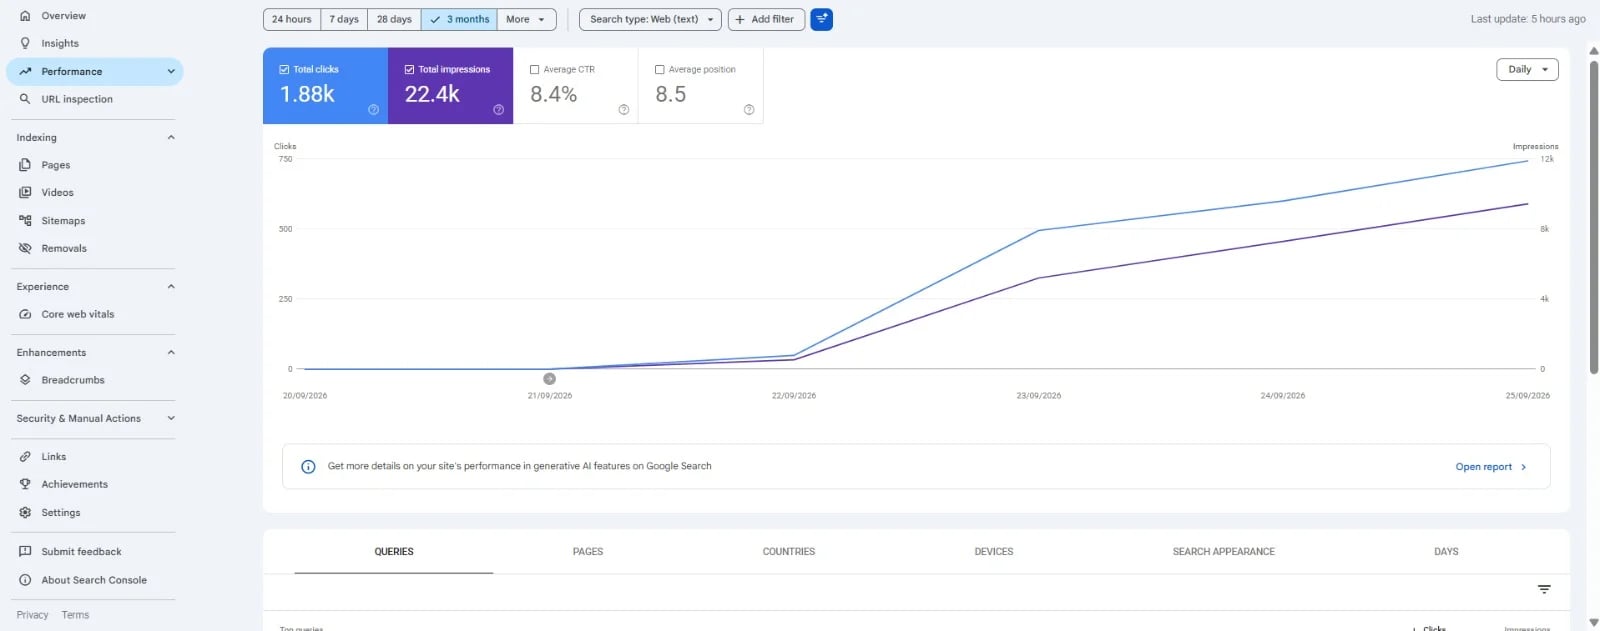The image size is (1600, 631).
Task: Select the 7 days date range
Action: click(x=344, y=19)
